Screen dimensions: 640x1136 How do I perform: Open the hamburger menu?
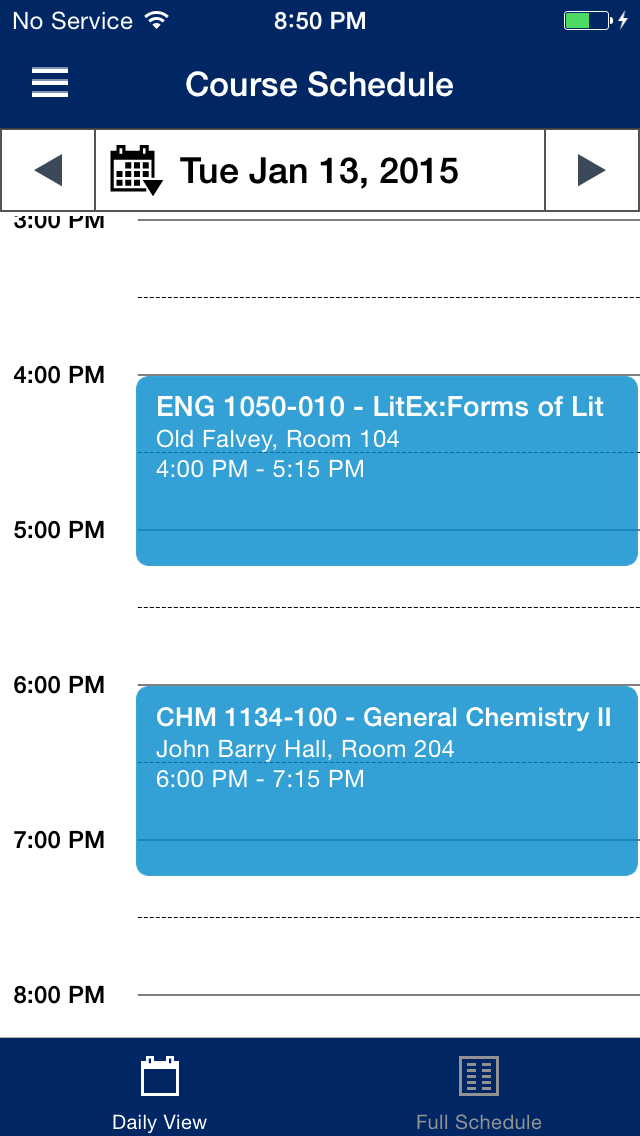coord(50,83)
